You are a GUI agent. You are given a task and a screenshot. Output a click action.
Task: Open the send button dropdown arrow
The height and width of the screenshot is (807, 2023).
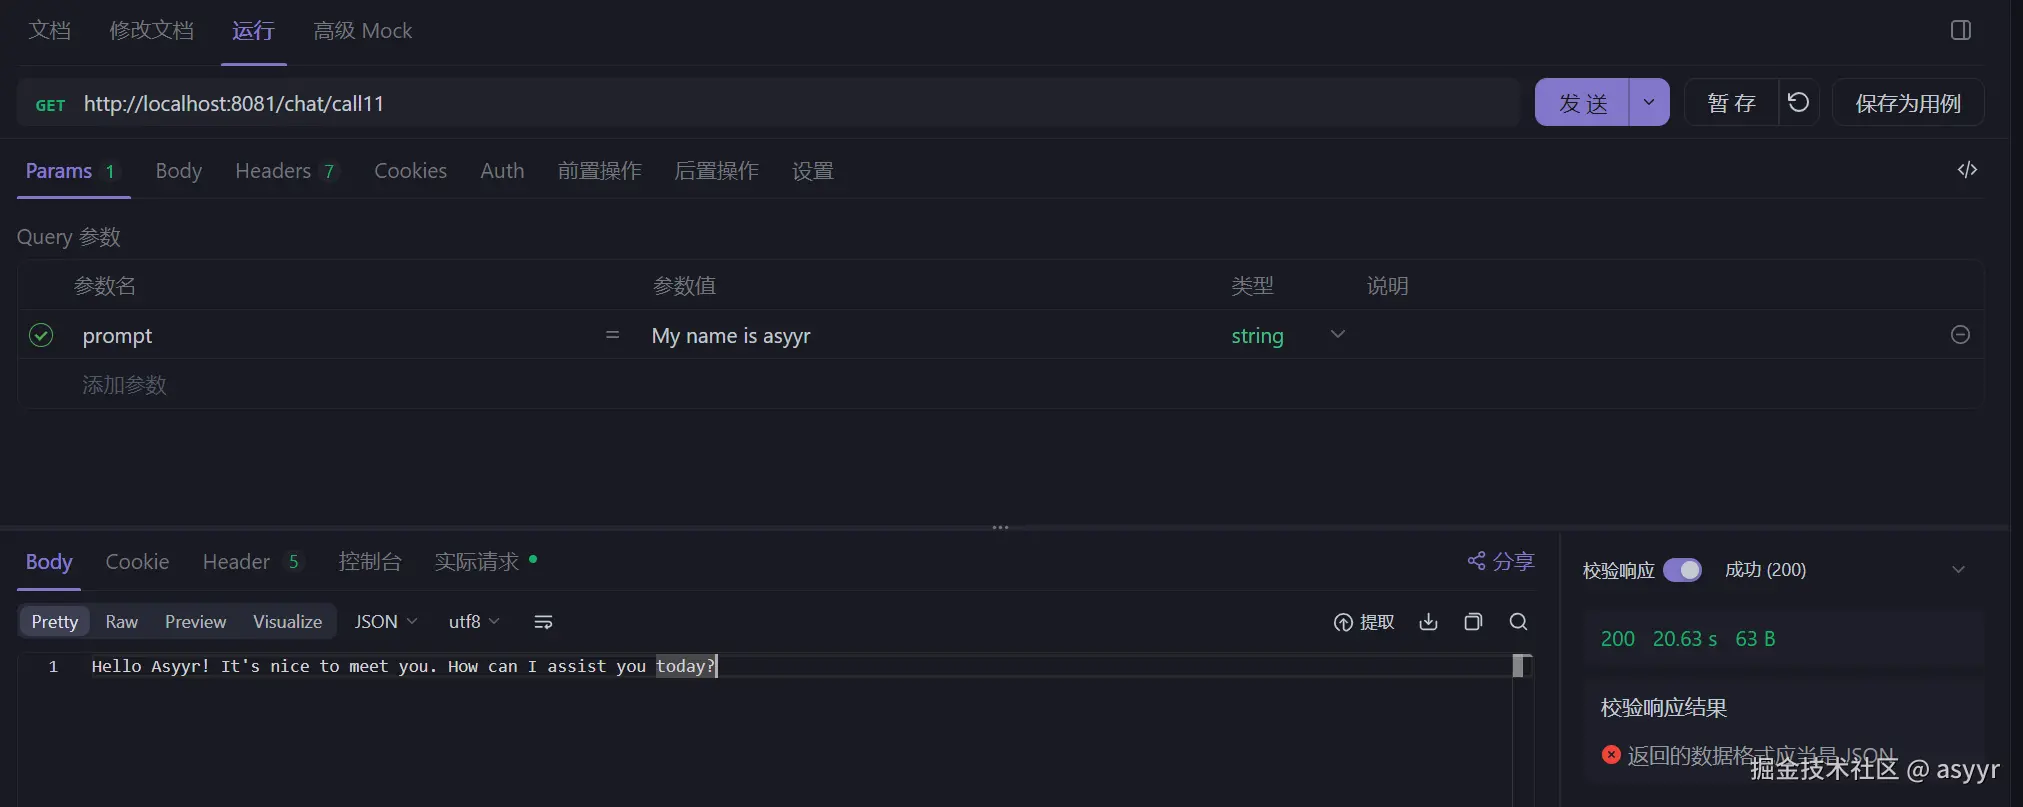pyautogui.click(x=1649, y=103)
